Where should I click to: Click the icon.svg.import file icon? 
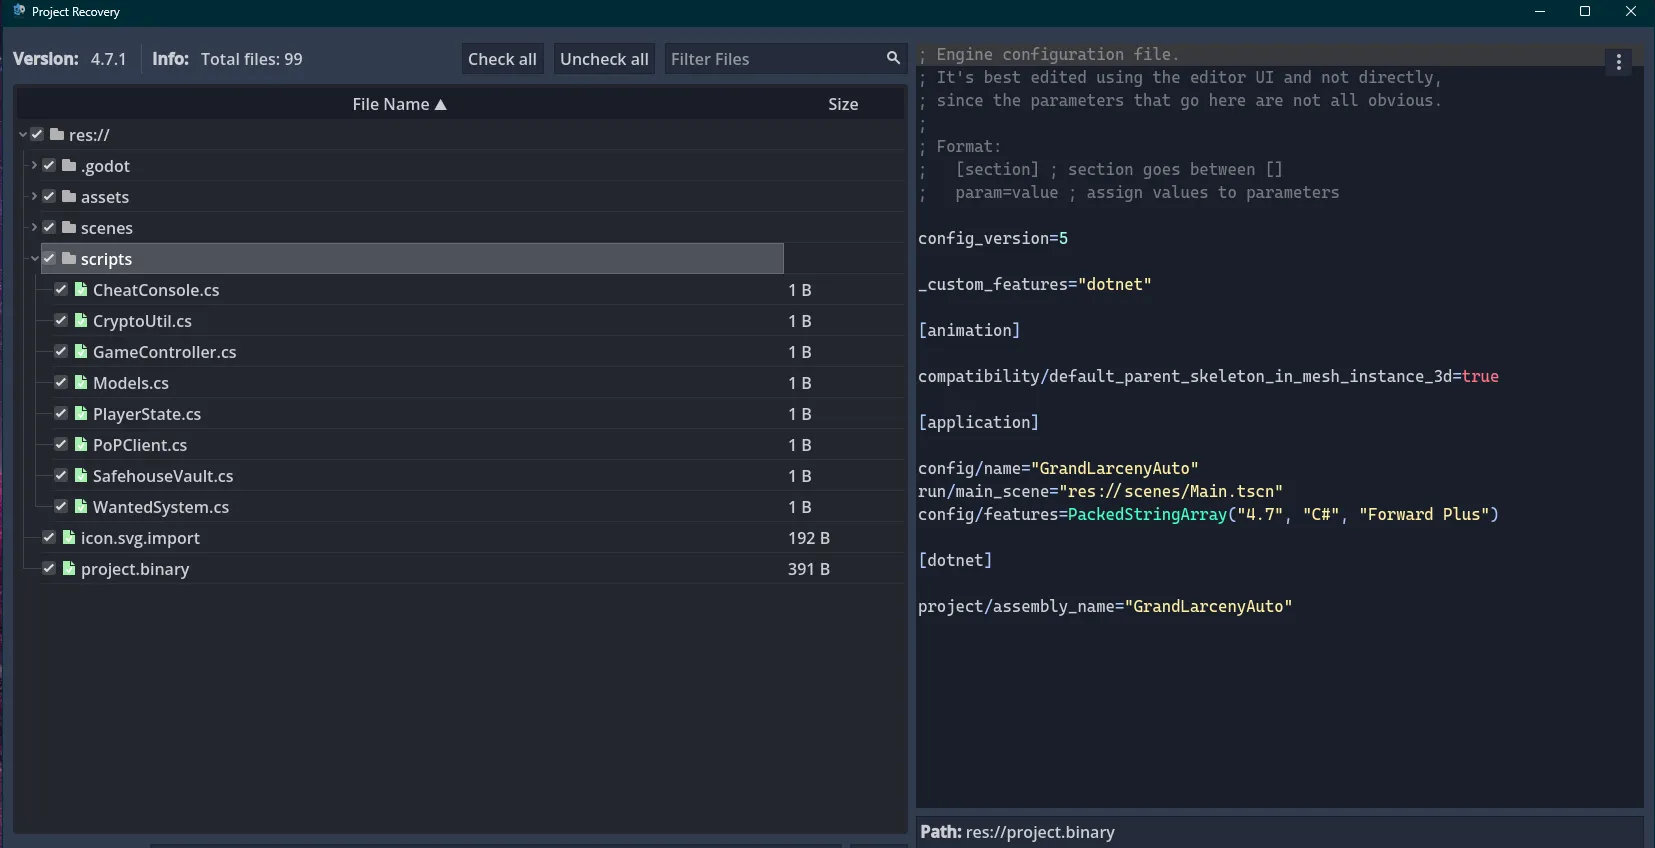pyautogui.click(x=69, y=537)
